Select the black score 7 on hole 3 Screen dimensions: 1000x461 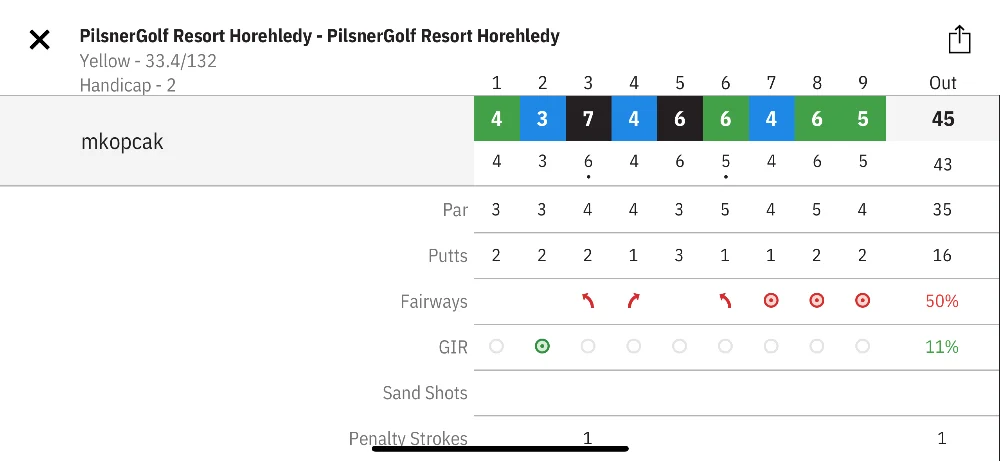588,119
